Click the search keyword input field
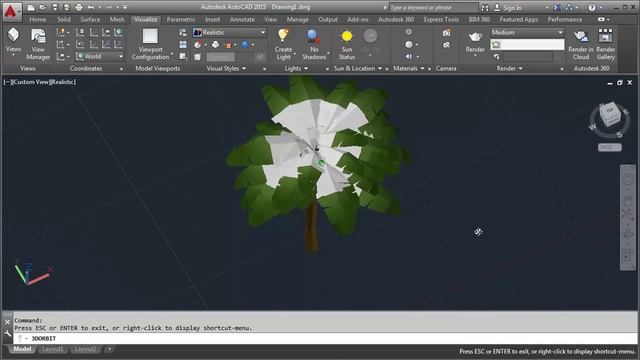Screen dimensions: 640x360 coord(433,7)
